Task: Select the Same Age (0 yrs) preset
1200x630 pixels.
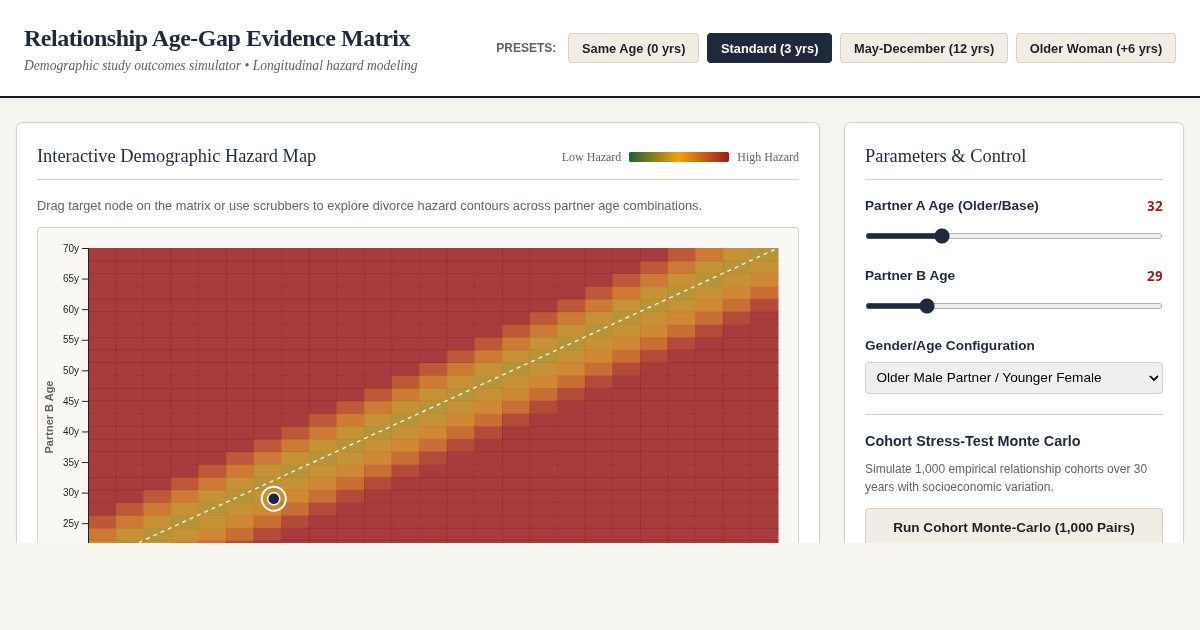Action: point(633,48)
